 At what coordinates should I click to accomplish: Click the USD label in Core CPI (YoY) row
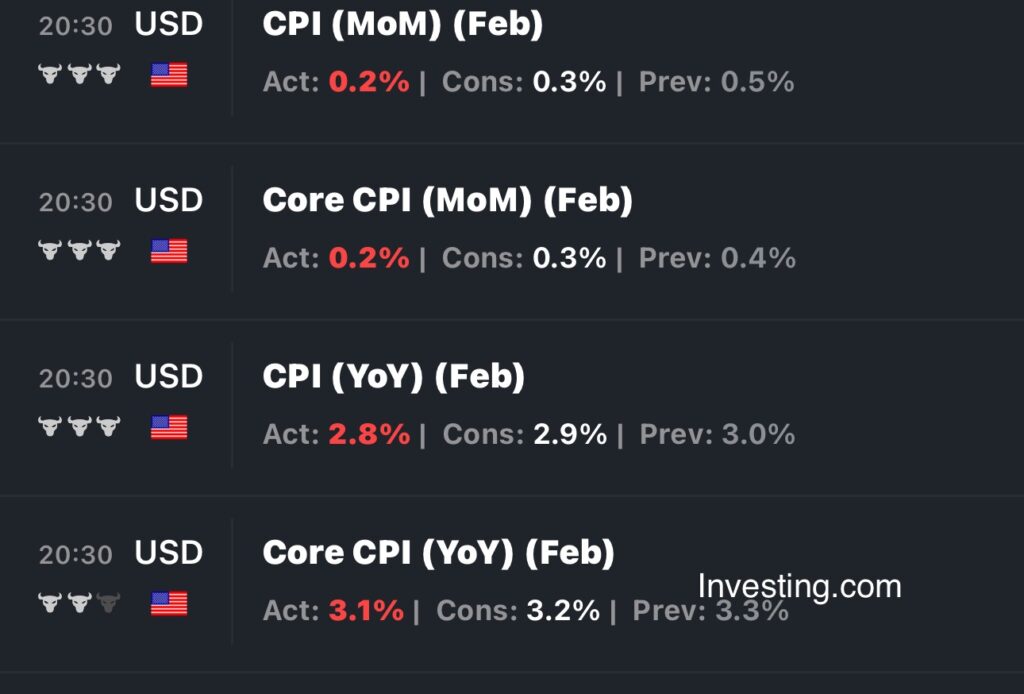click(169, 553)
